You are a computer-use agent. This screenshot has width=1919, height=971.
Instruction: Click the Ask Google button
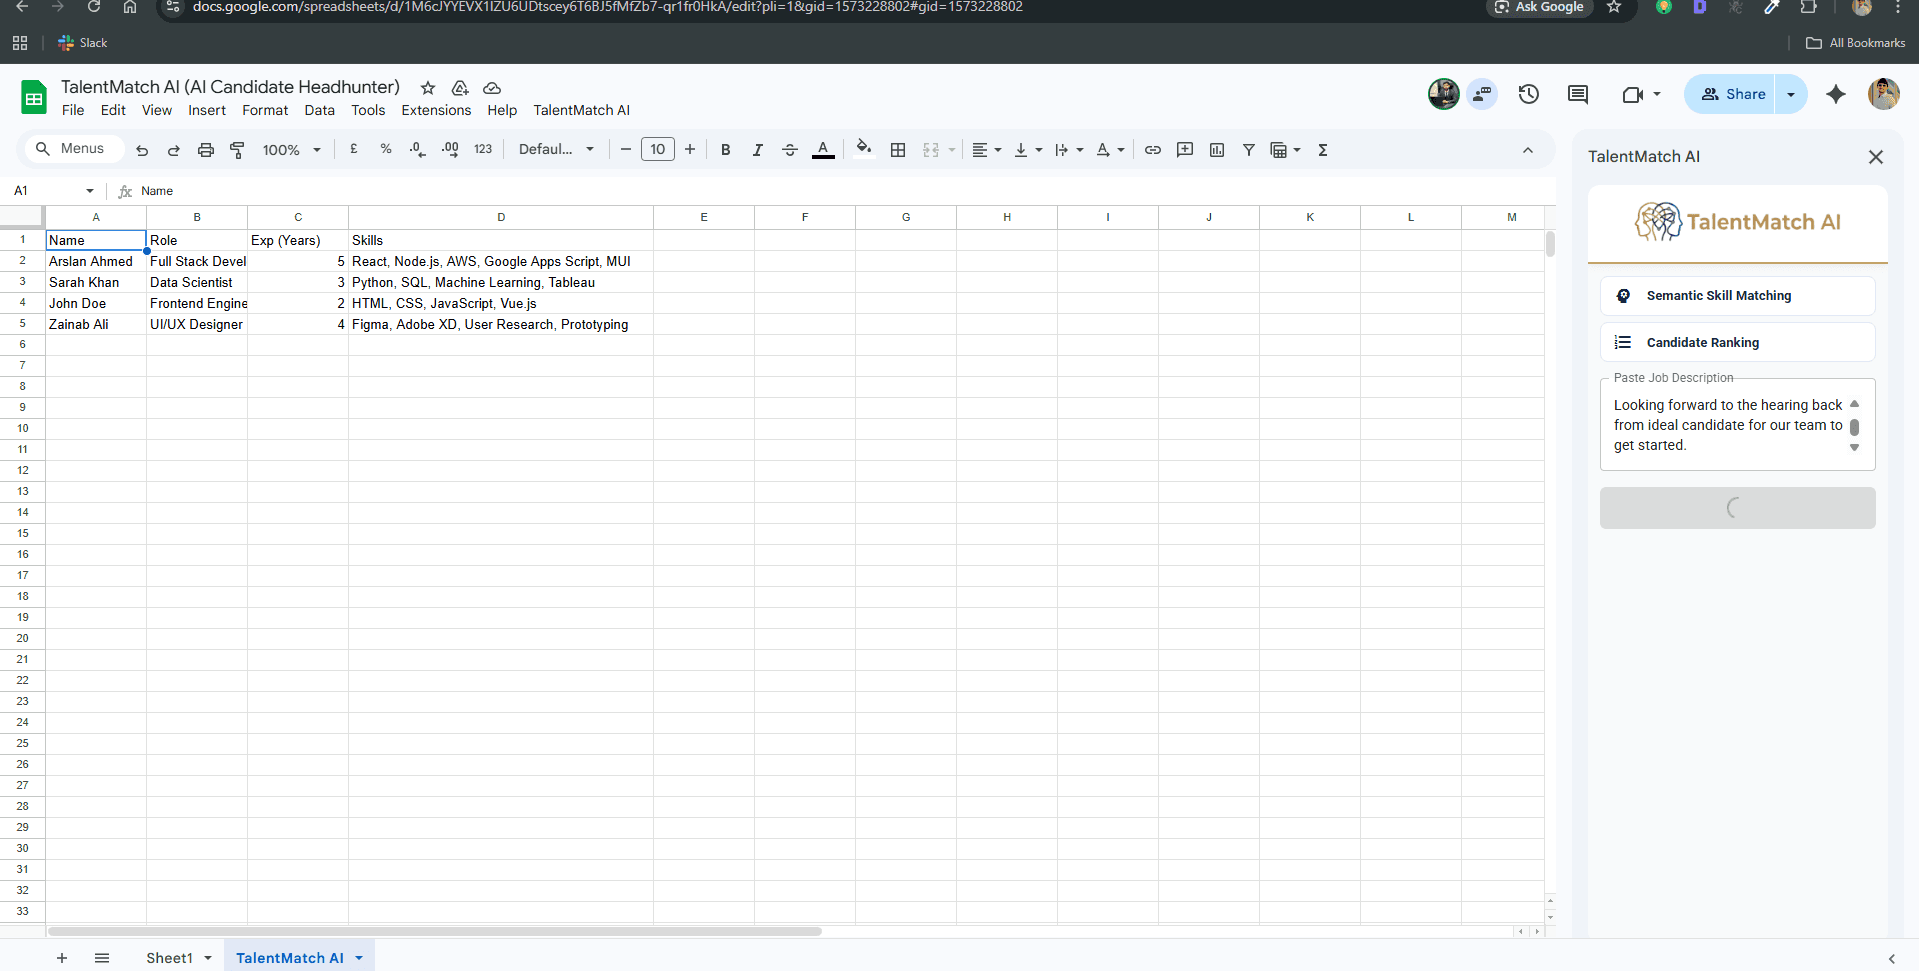tap(1539, 7)
